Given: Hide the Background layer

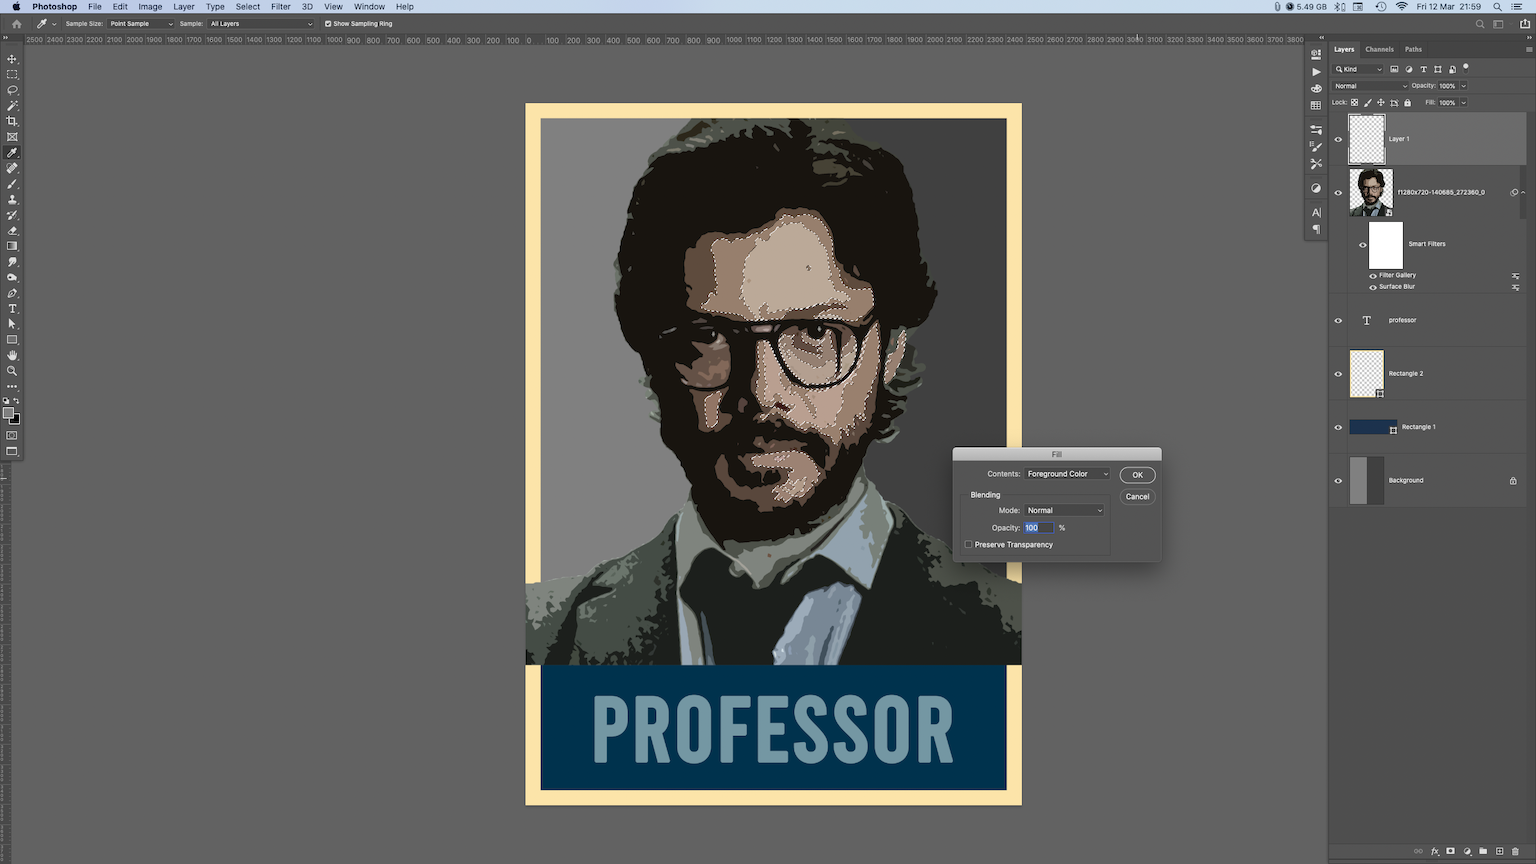Looking at the screenshot, I should click(x=1338, y=481).
